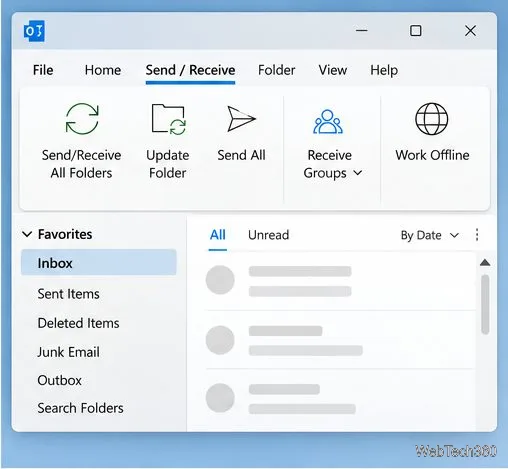Click the message list scrollbar thumb

coord(485,304)
